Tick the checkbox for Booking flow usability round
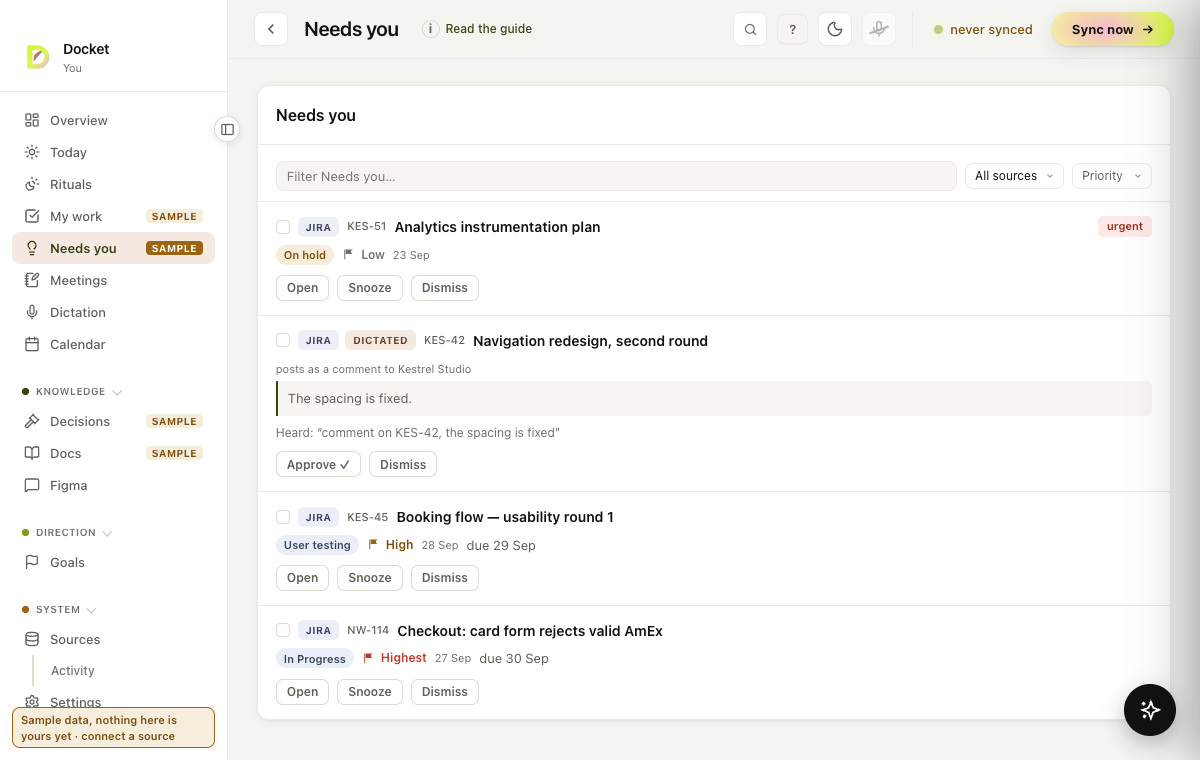Screen dimensions: 1200x760 pyautogui.click(x=283, y=517)
